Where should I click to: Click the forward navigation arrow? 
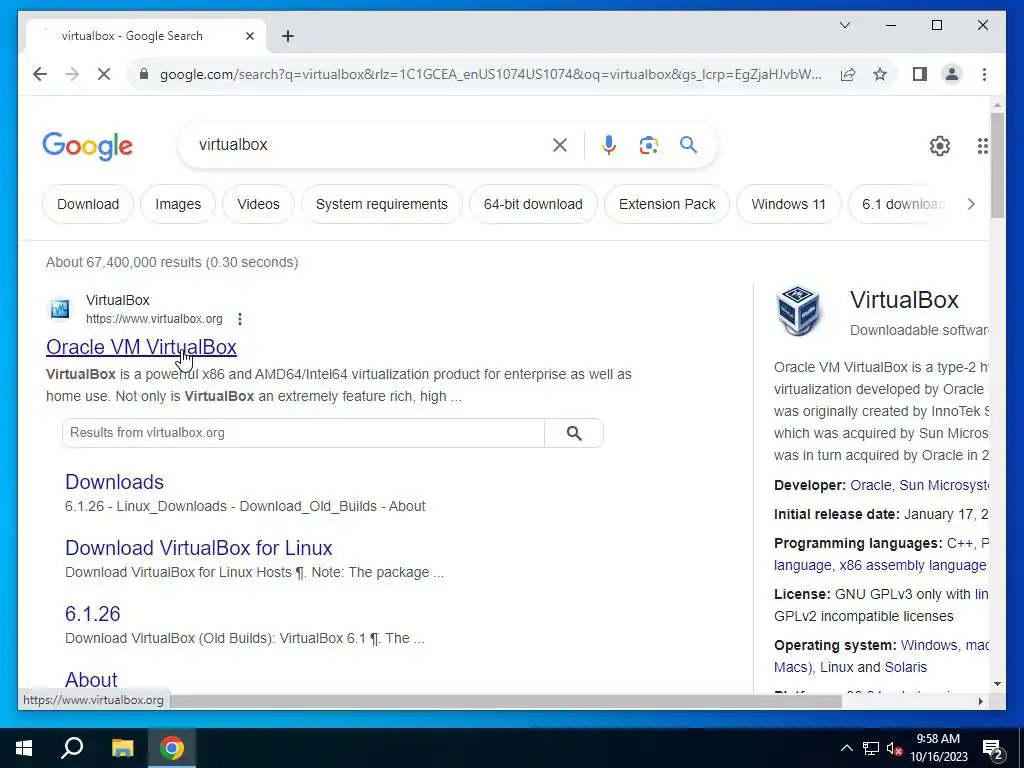pyautogui.click(x=72, y=74)
